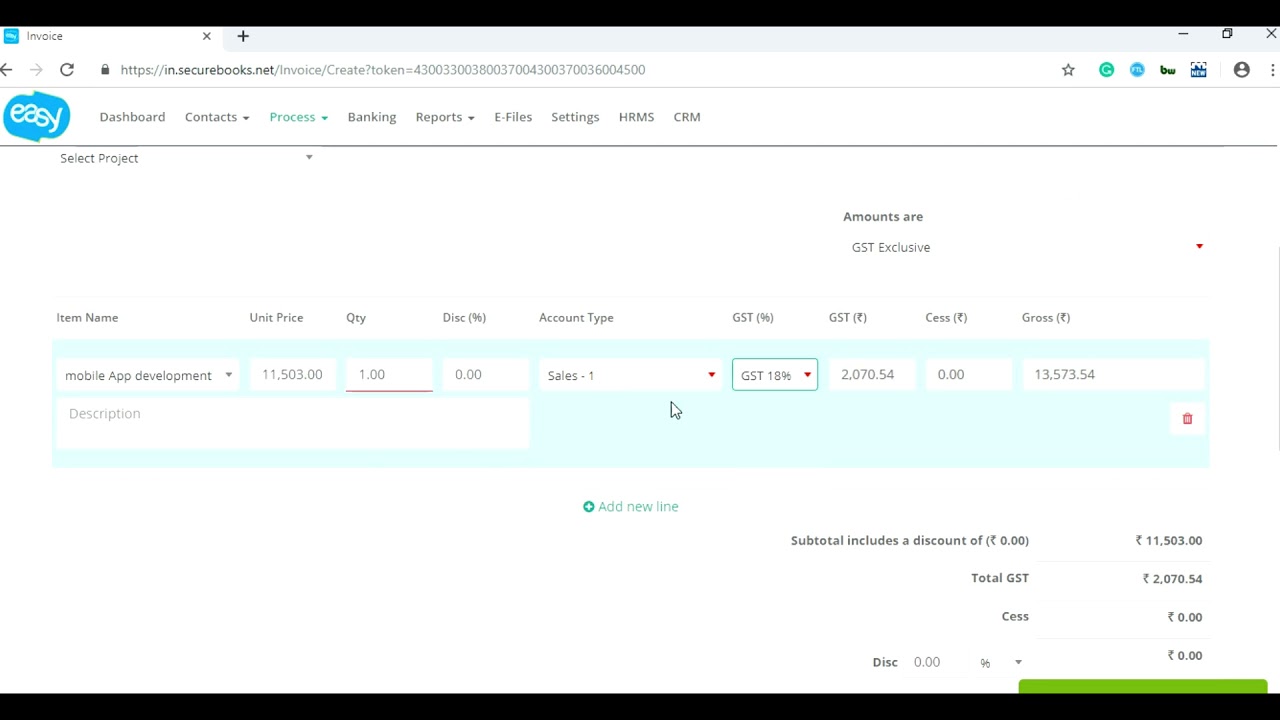Focus the Unit Price field 11,503.00
Viewport: 1280px width, 720px height.
pos(293,374)
